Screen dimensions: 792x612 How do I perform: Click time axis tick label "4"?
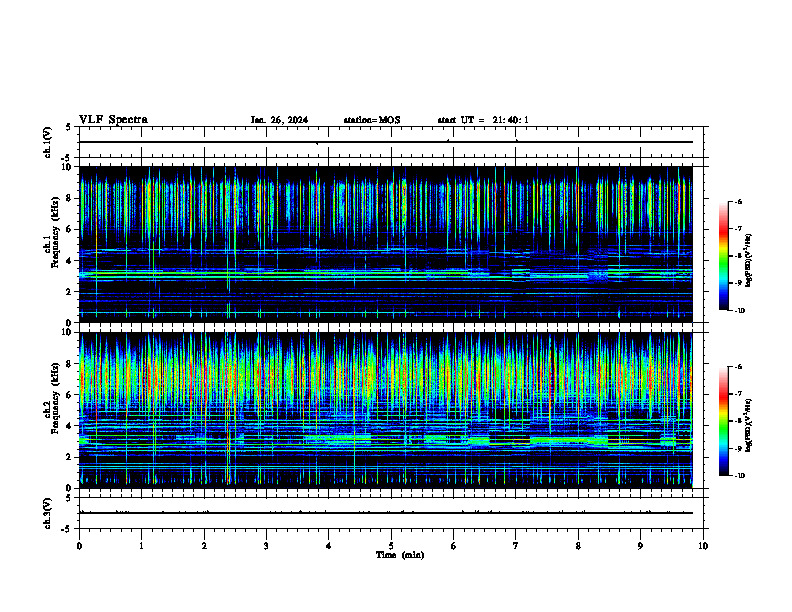coord(329,546)
